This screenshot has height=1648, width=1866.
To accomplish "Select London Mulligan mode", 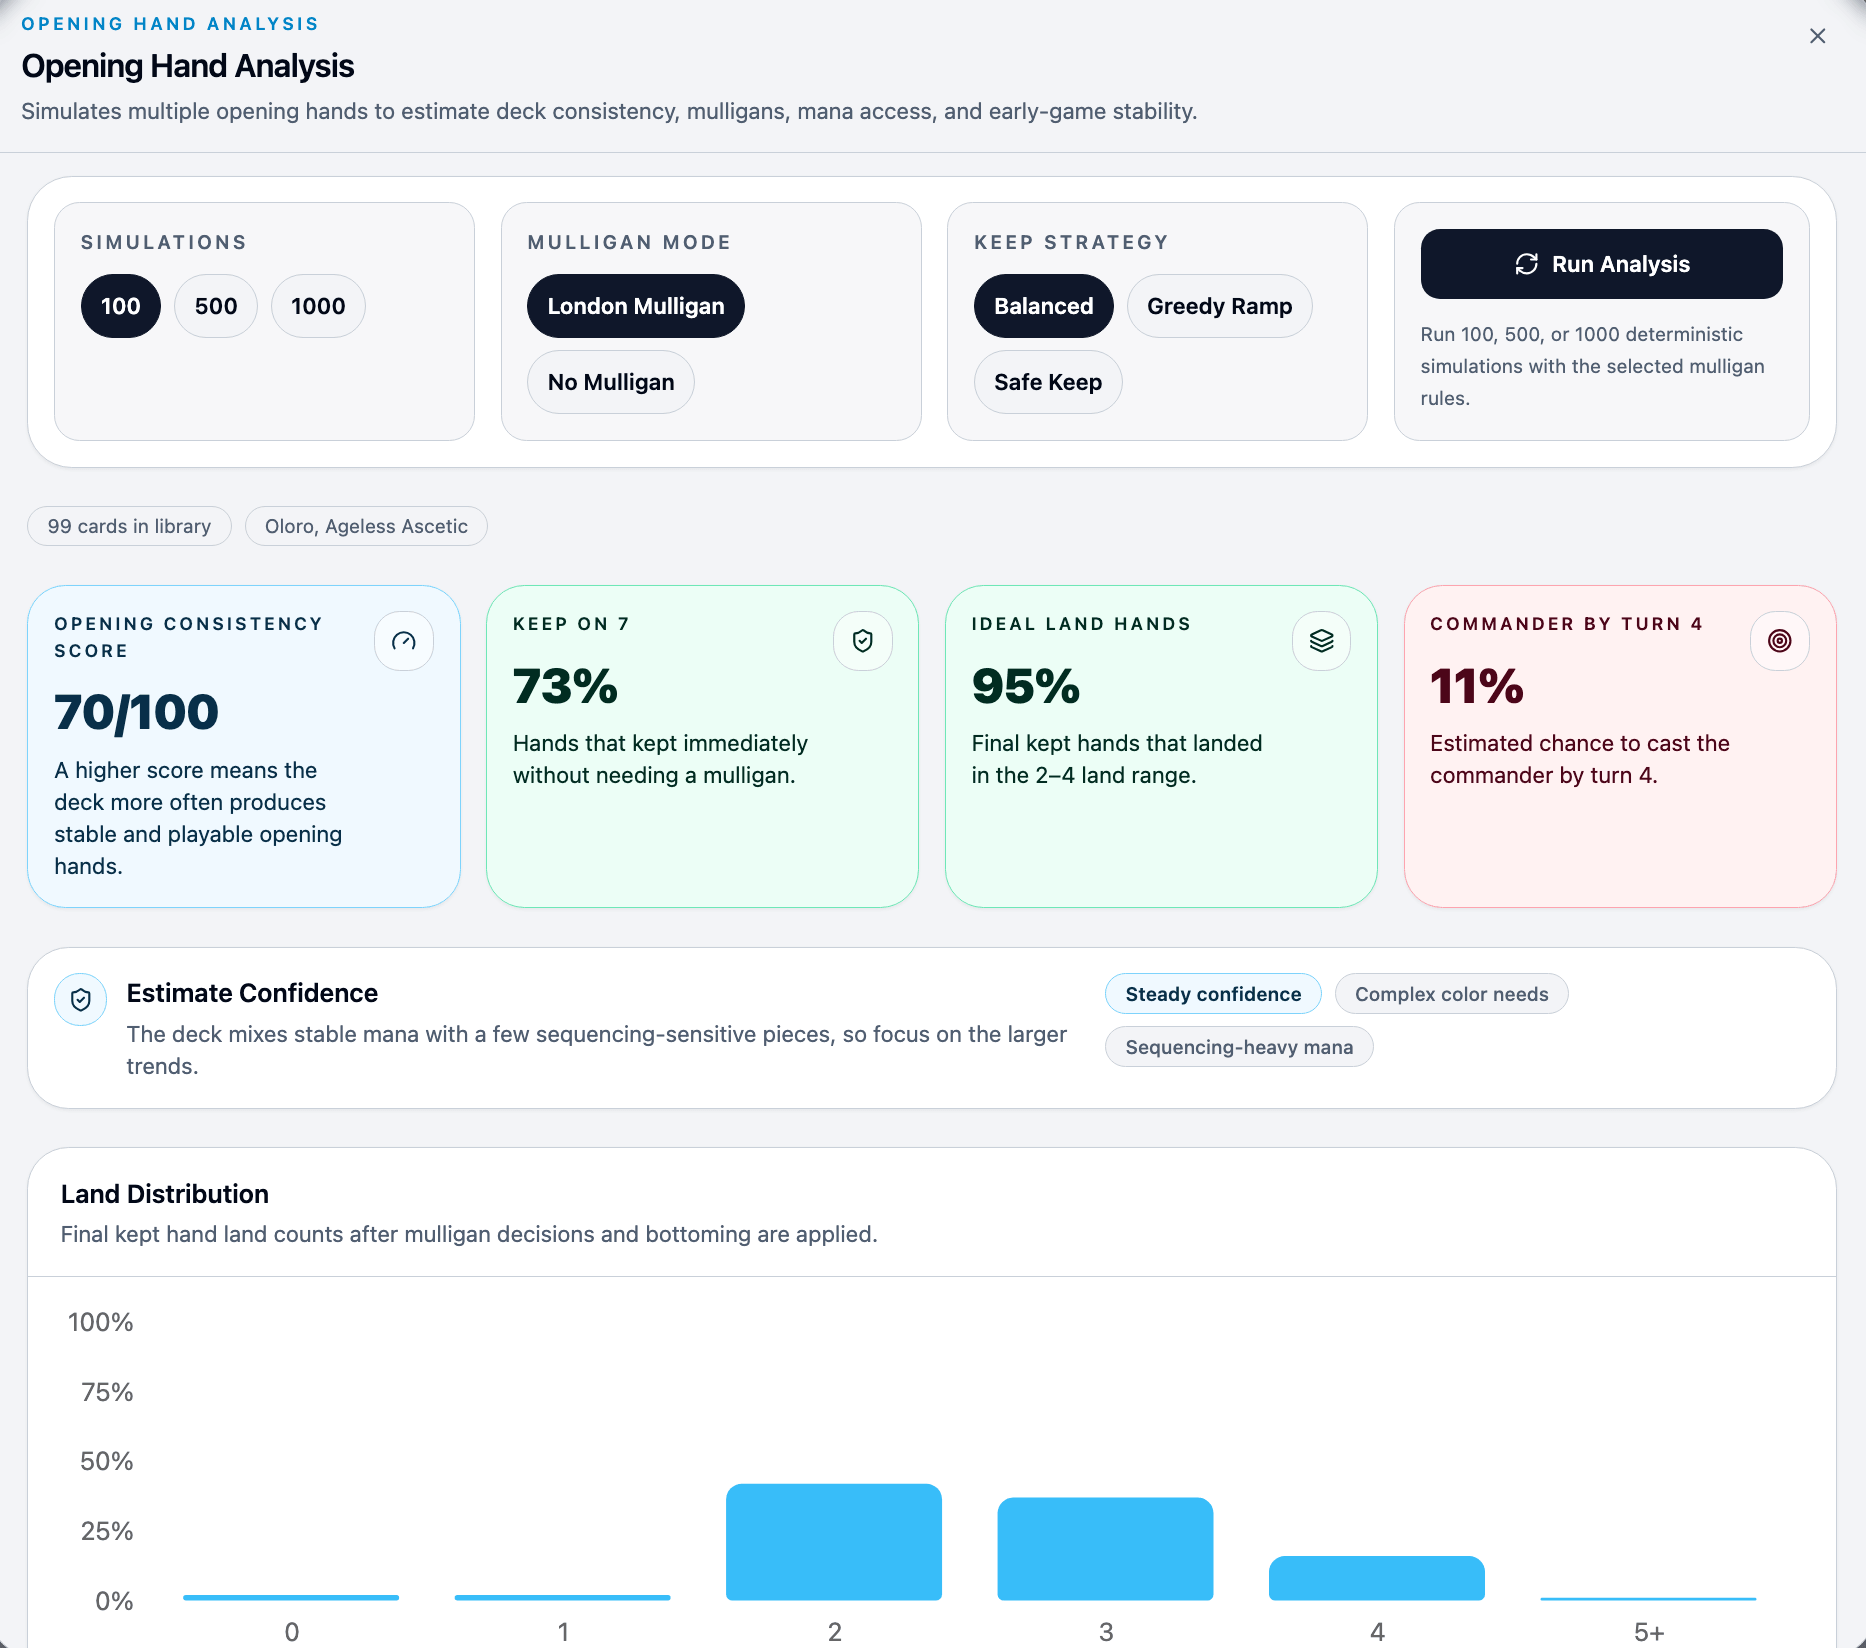I will 635,306.
